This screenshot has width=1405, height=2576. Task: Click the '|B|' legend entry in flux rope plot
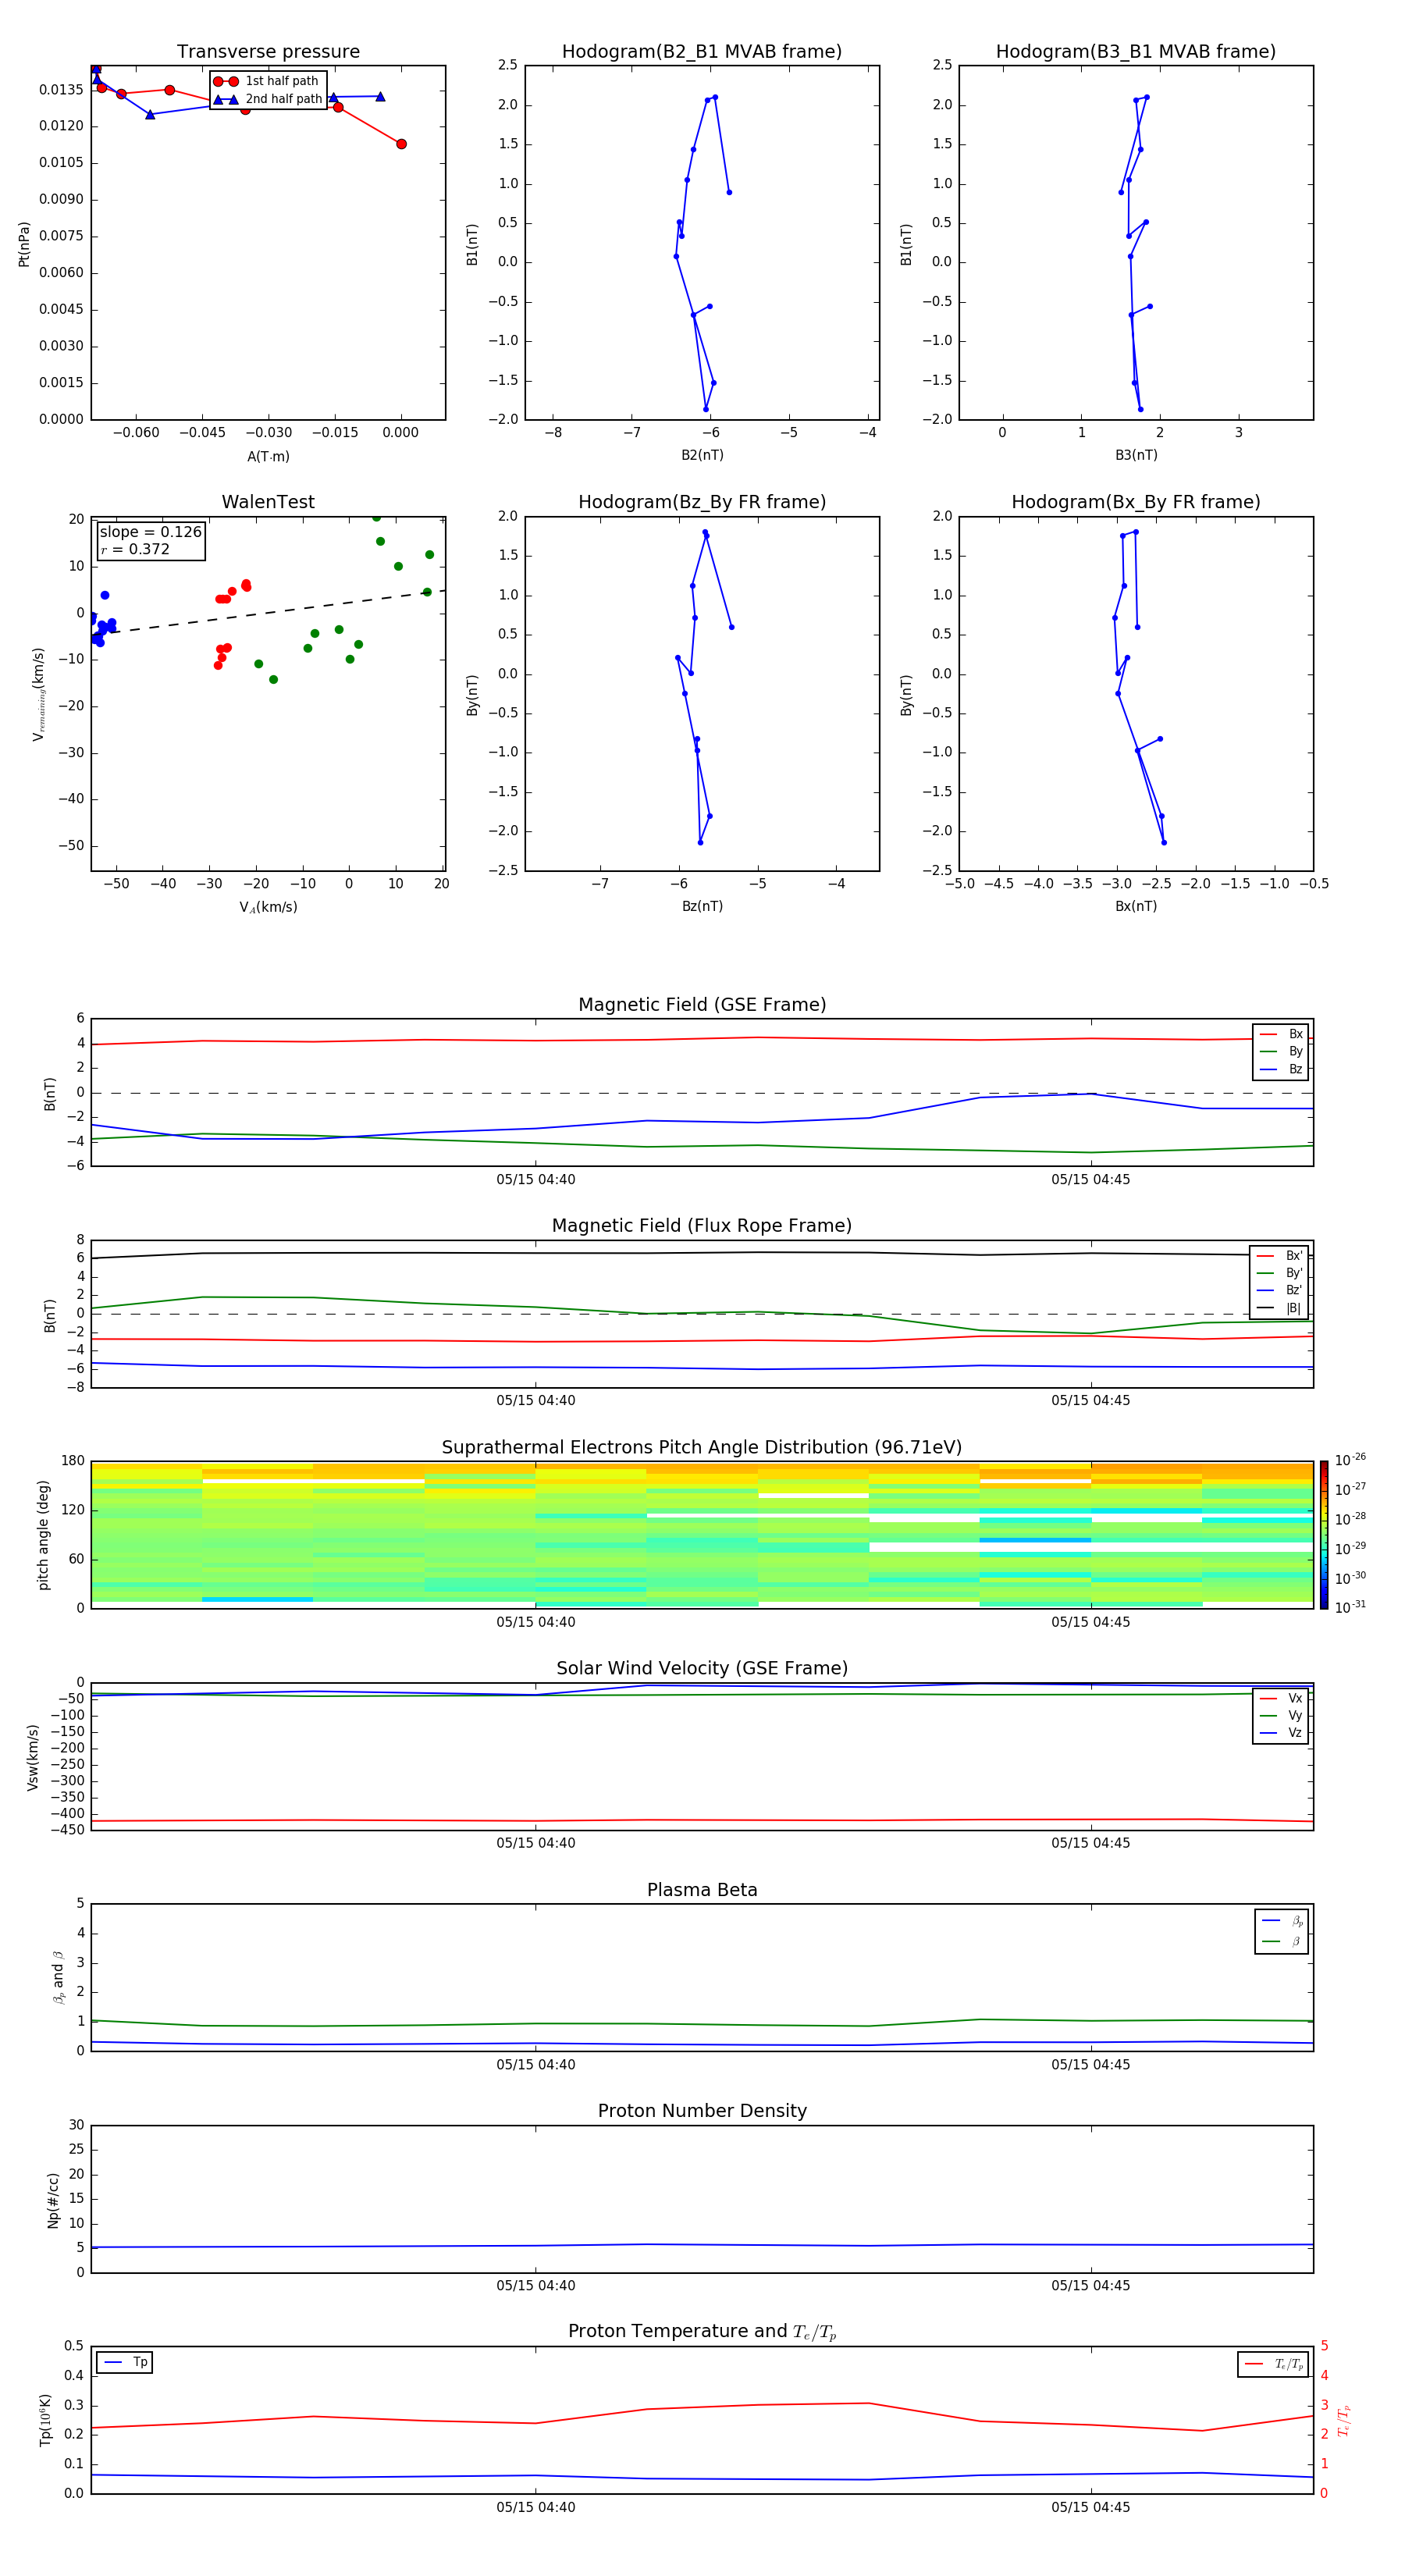tap(1279, 1308)
